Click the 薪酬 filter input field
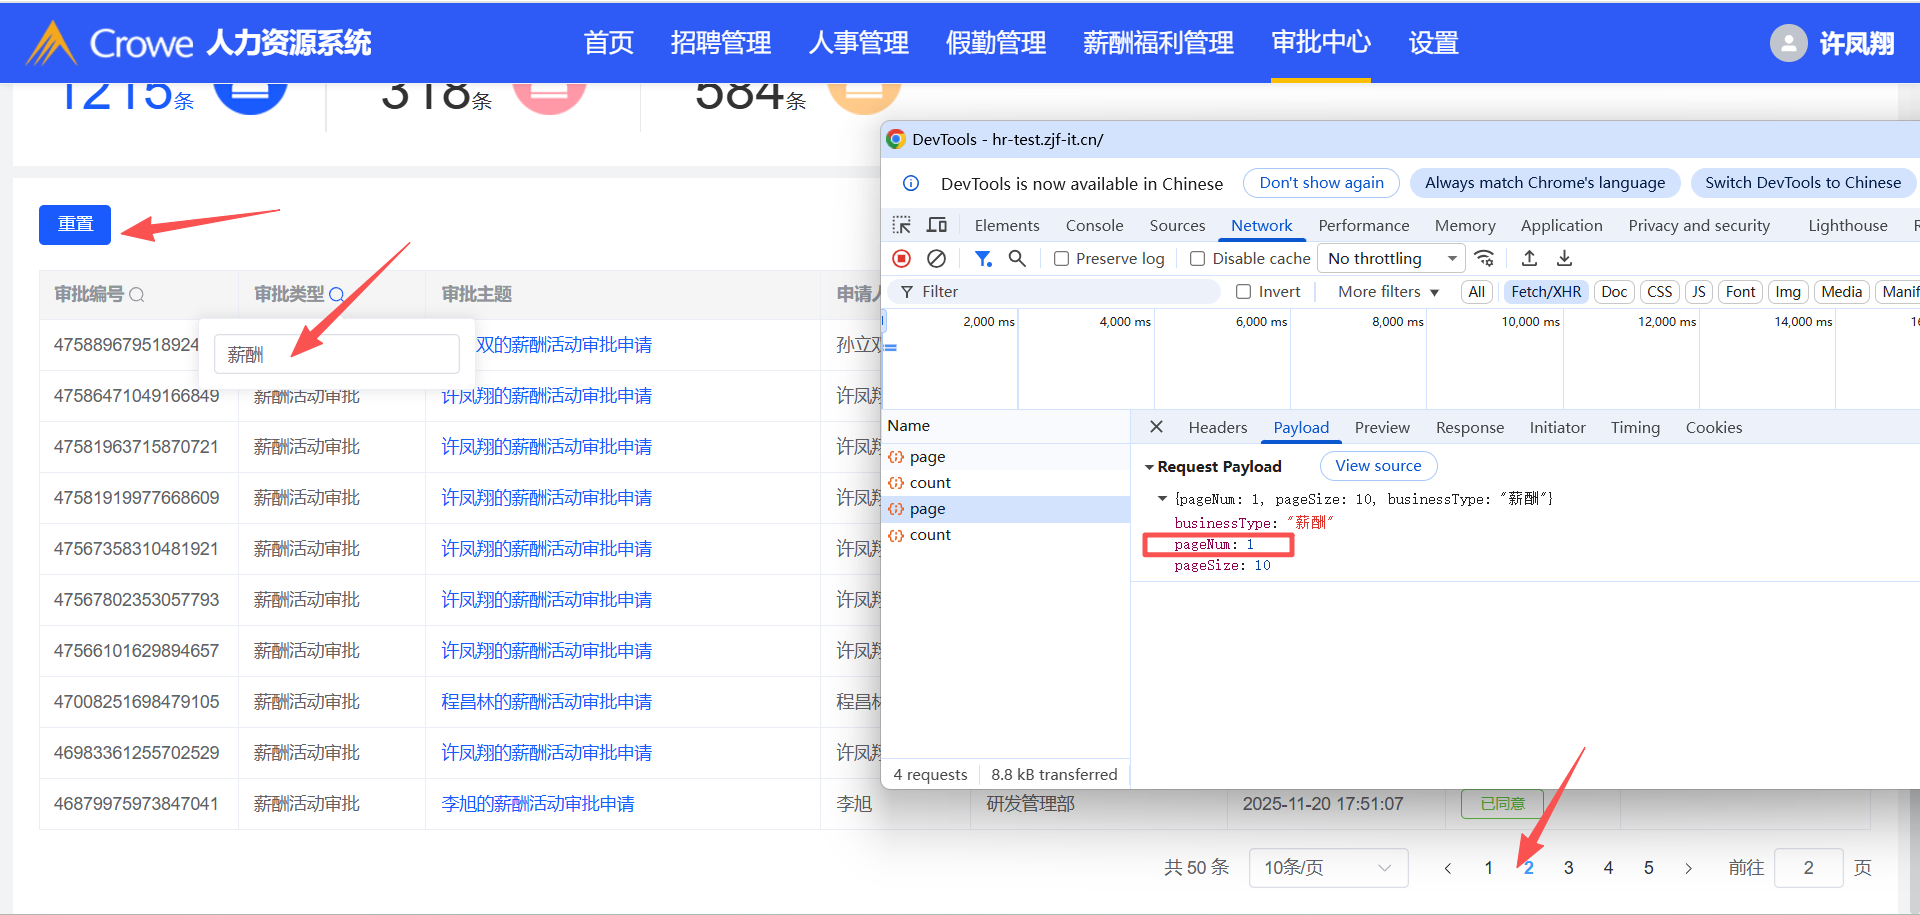The height and width of the screenshot is (915, 1920). [336, 355]
